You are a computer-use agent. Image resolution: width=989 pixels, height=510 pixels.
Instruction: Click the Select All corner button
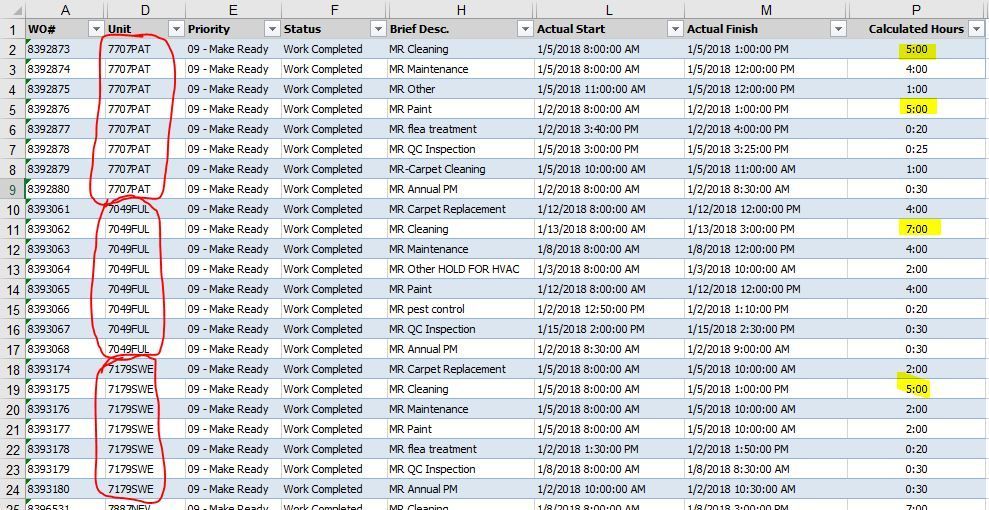[x=13, y=9]
